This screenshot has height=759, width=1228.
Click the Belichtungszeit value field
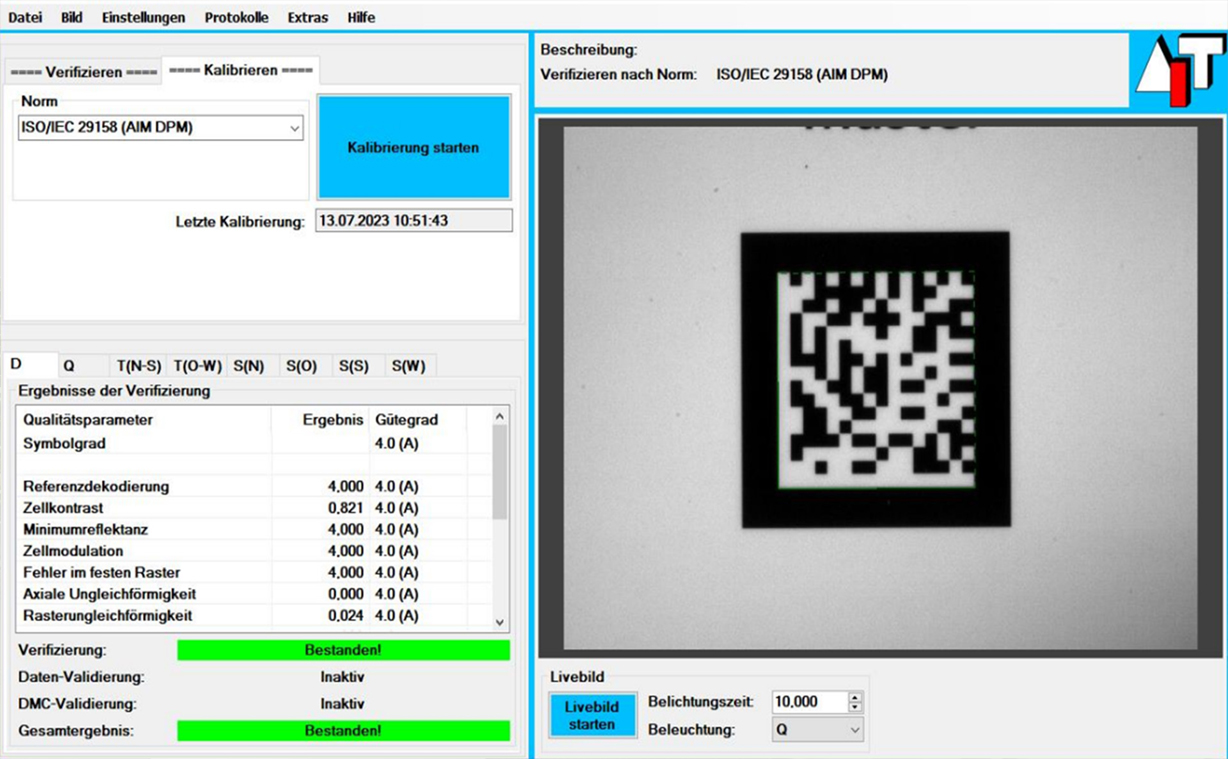[x=808, y=702]
